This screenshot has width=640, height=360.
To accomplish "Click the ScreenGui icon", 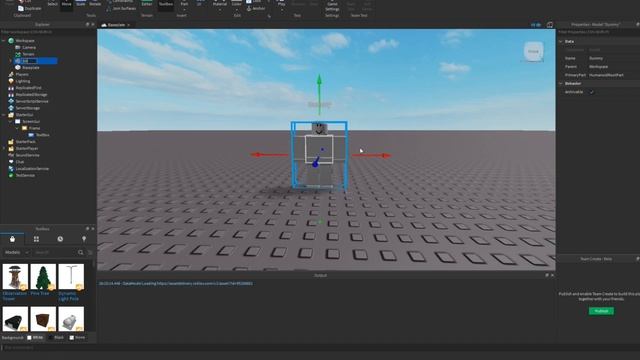I will tap(18, 121).
